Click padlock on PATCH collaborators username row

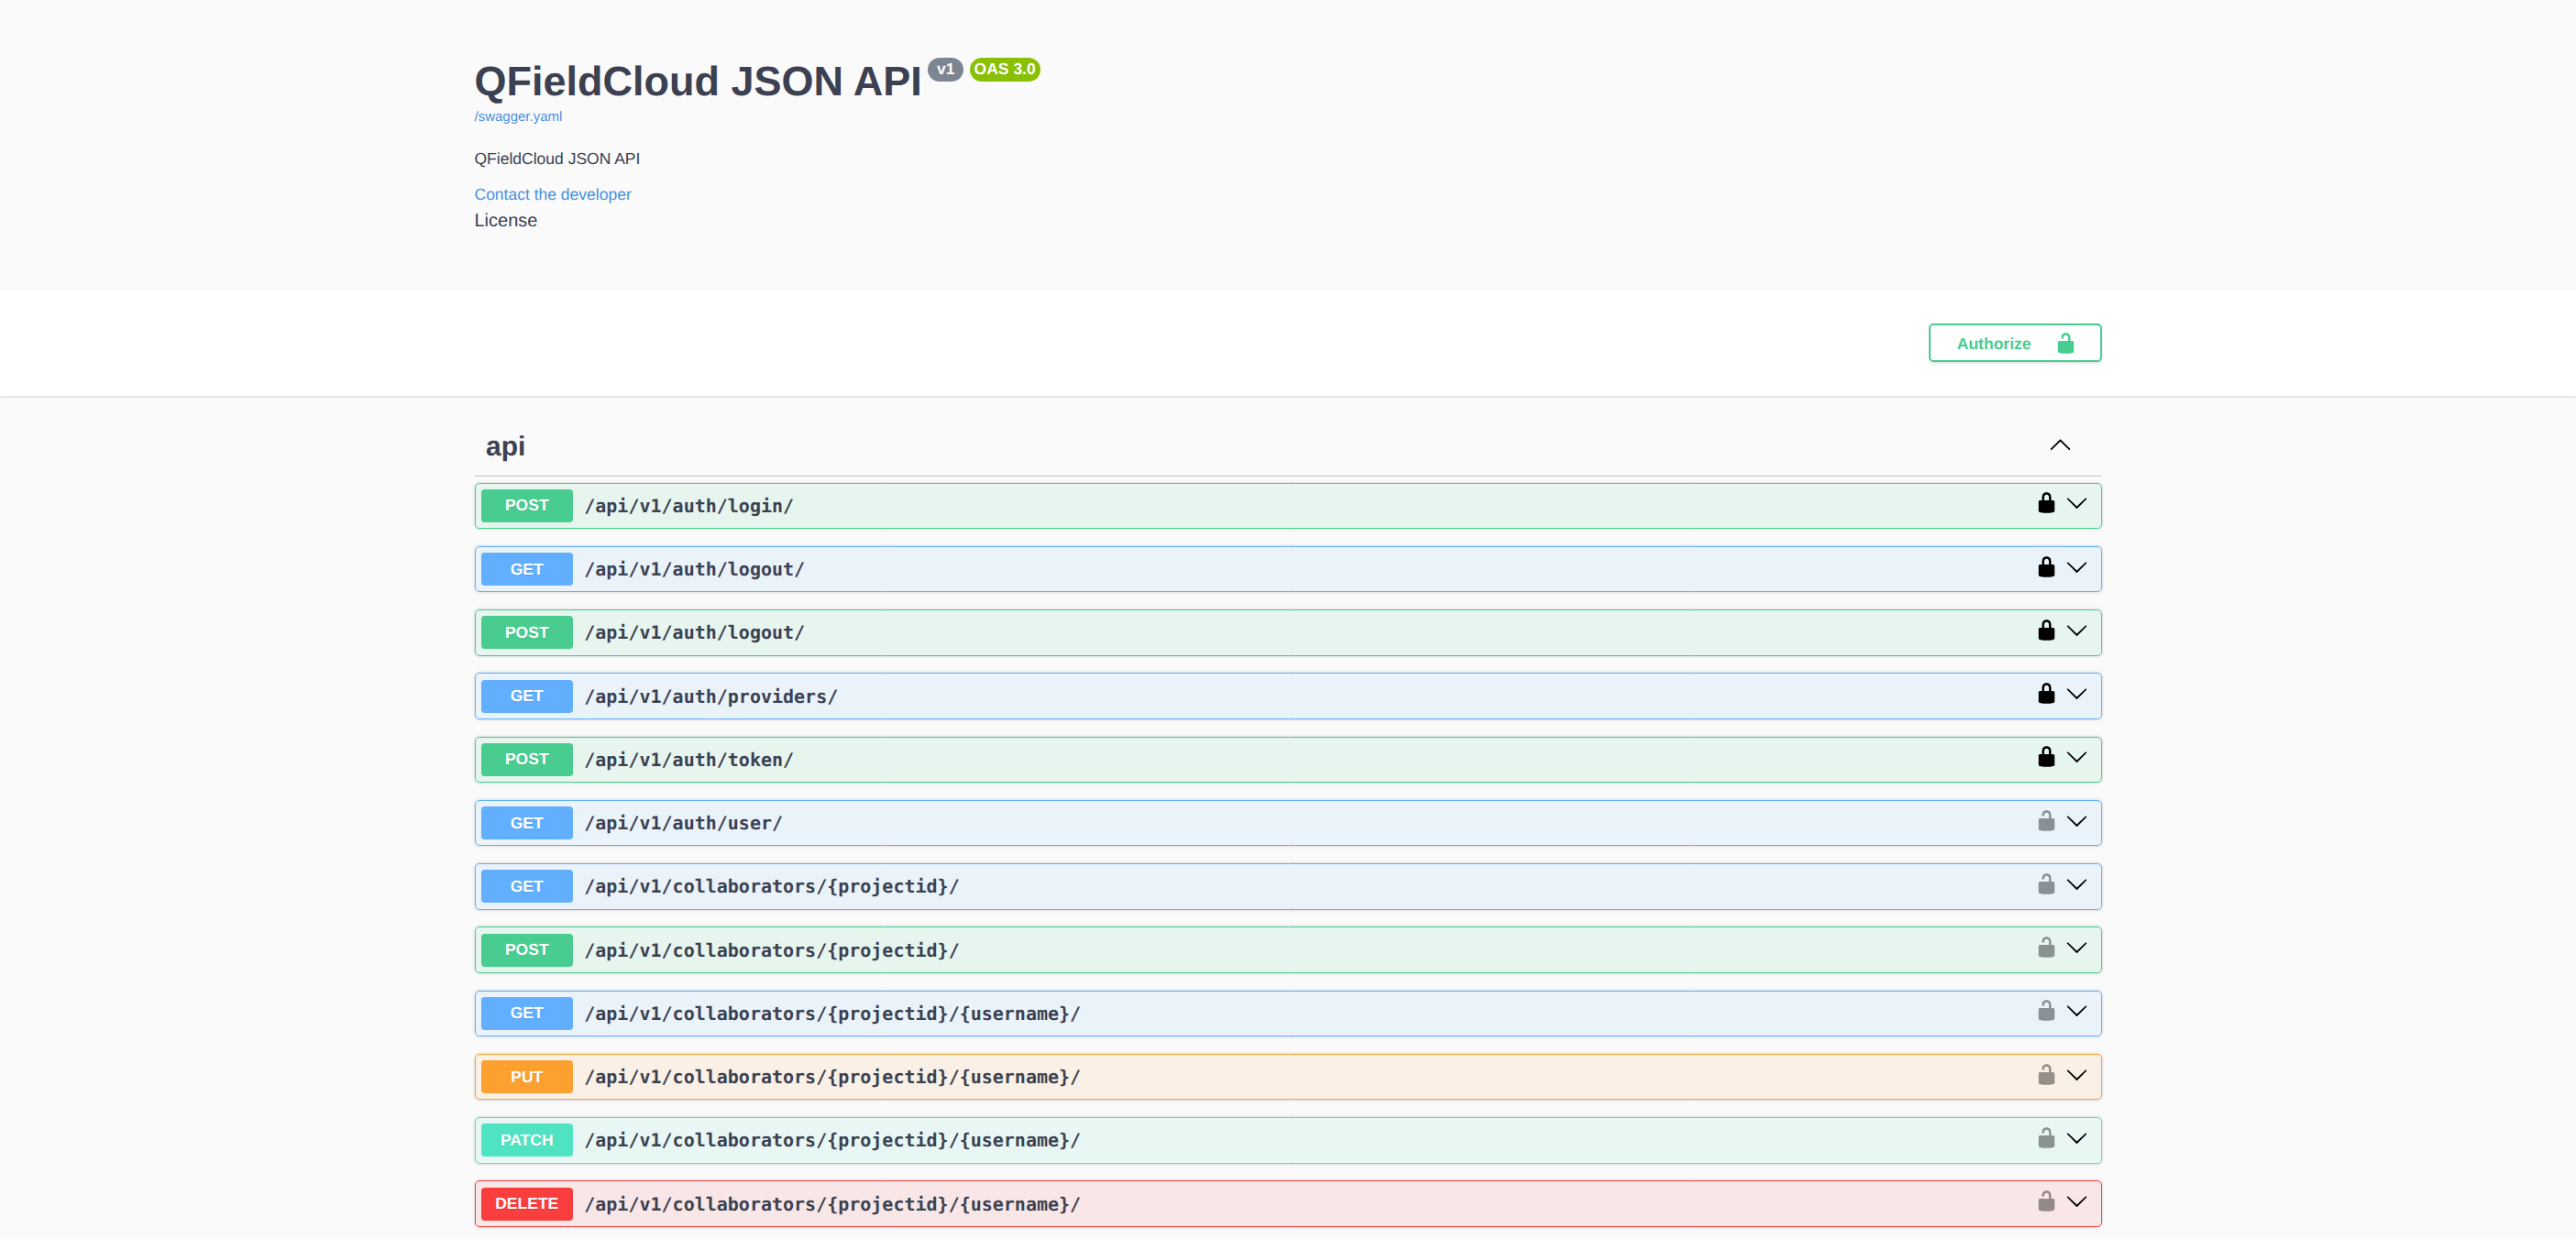click(2046, 1138)
